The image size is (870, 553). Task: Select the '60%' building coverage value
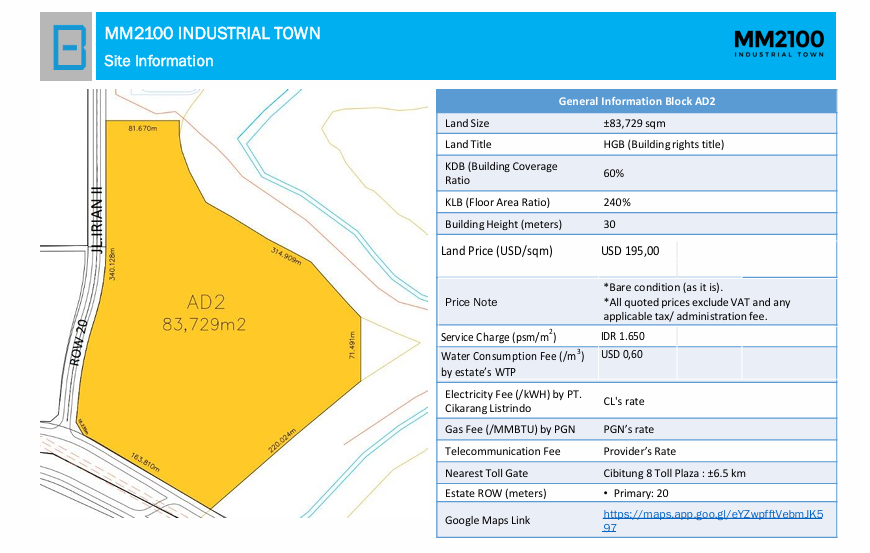614,173
